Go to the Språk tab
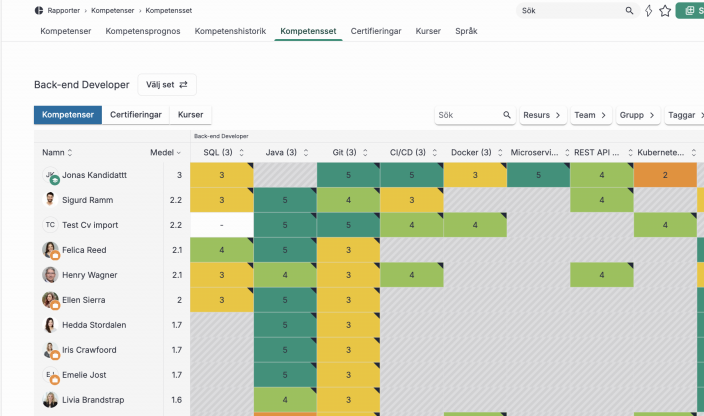 tap(466, 31)
